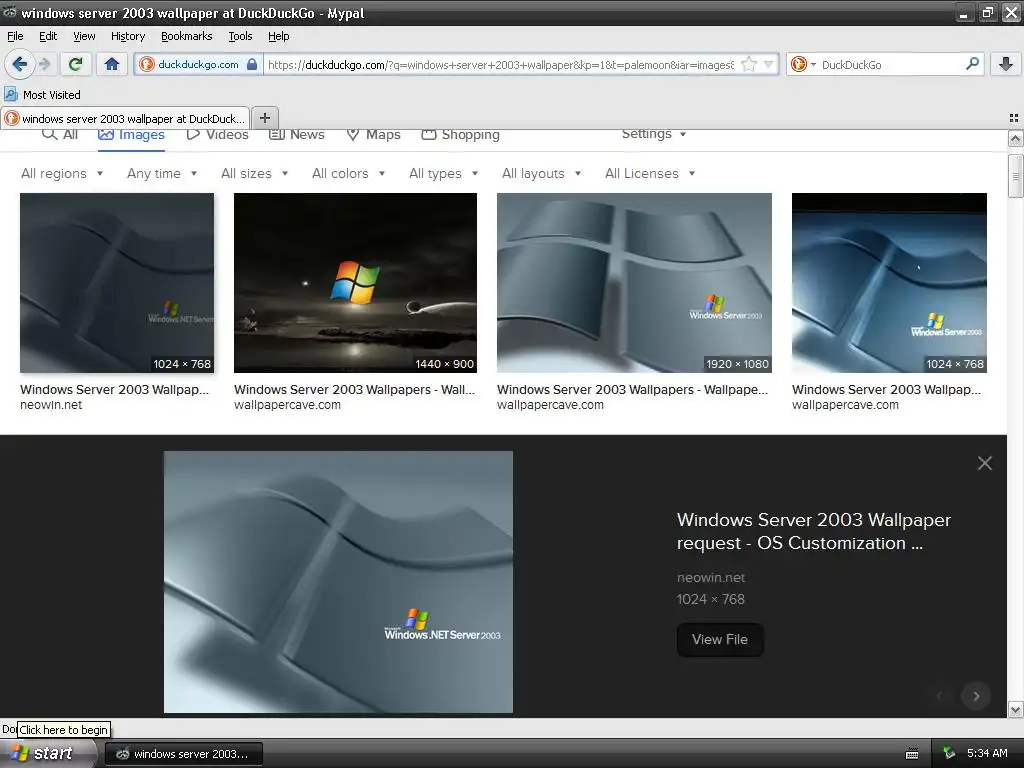Click the search magnifier in search box

(x=972, y=64)
